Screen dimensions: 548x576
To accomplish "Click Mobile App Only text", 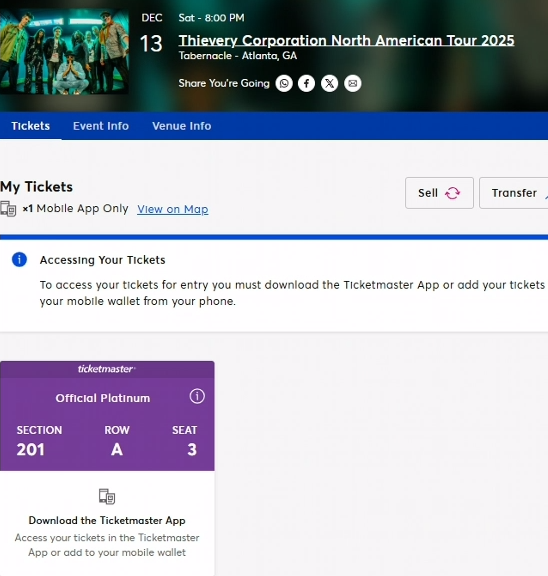I will click(82, 208).
